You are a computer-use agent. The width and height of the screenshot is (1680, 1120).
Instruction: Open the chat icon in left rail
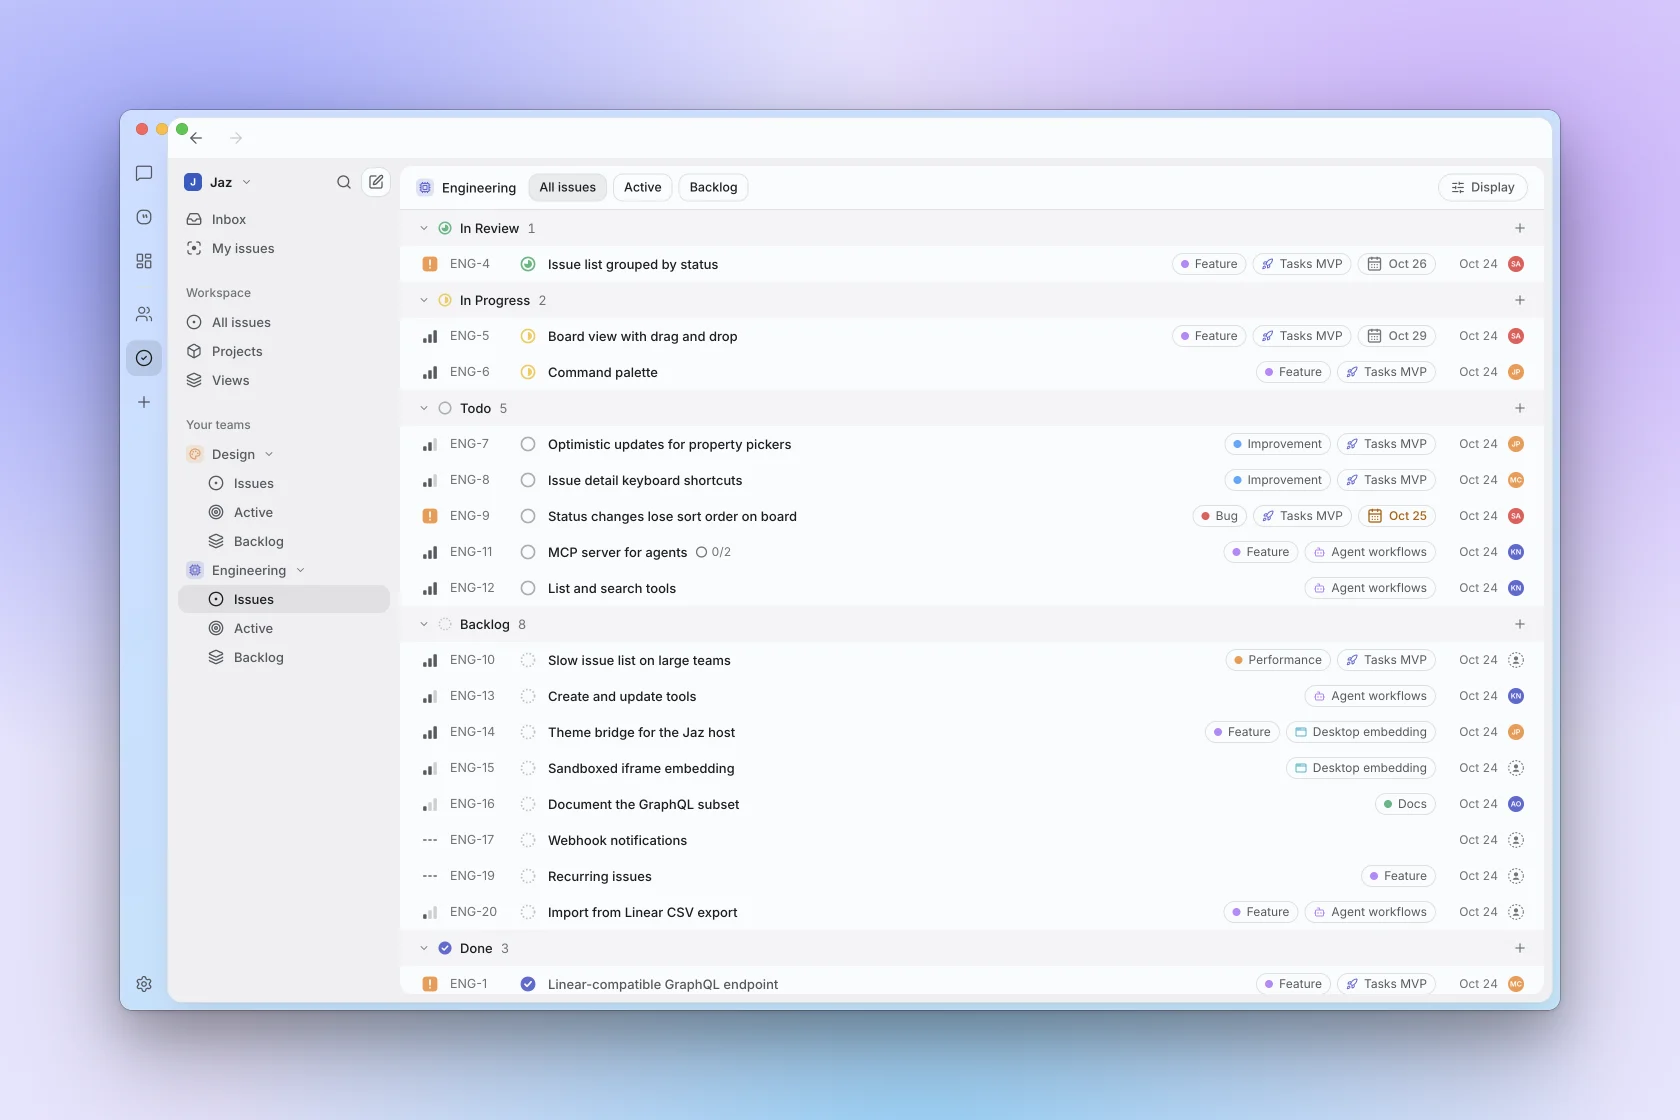pos(144,173)
